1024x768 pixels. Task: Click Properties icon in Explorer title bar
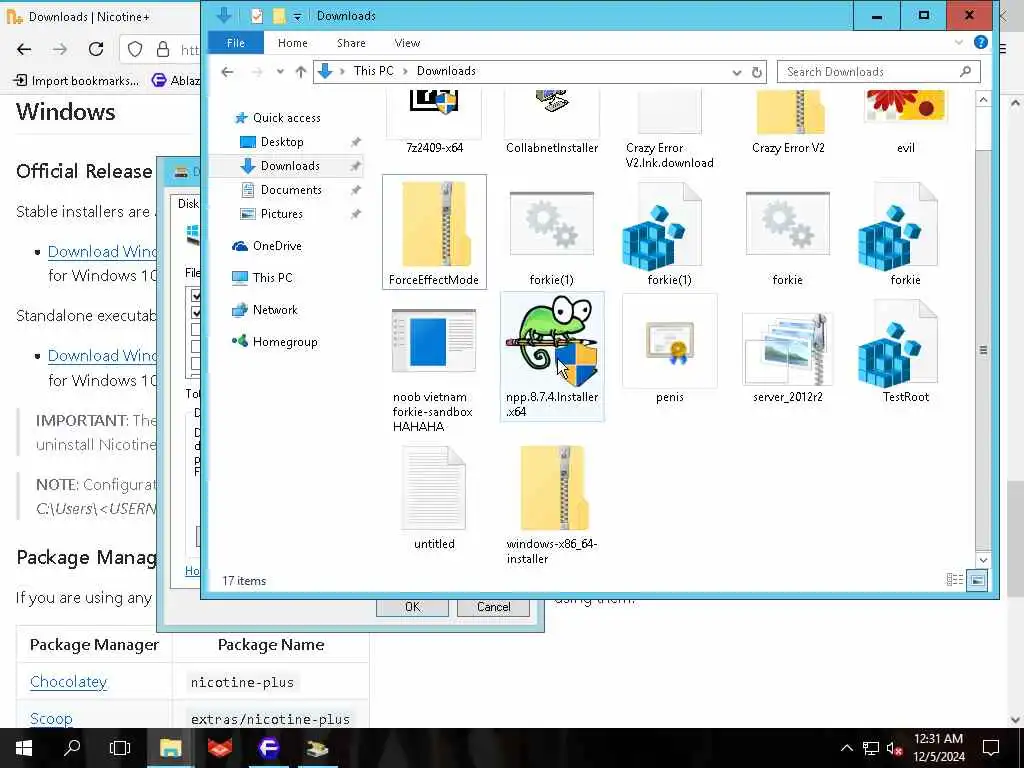[257, 16]
